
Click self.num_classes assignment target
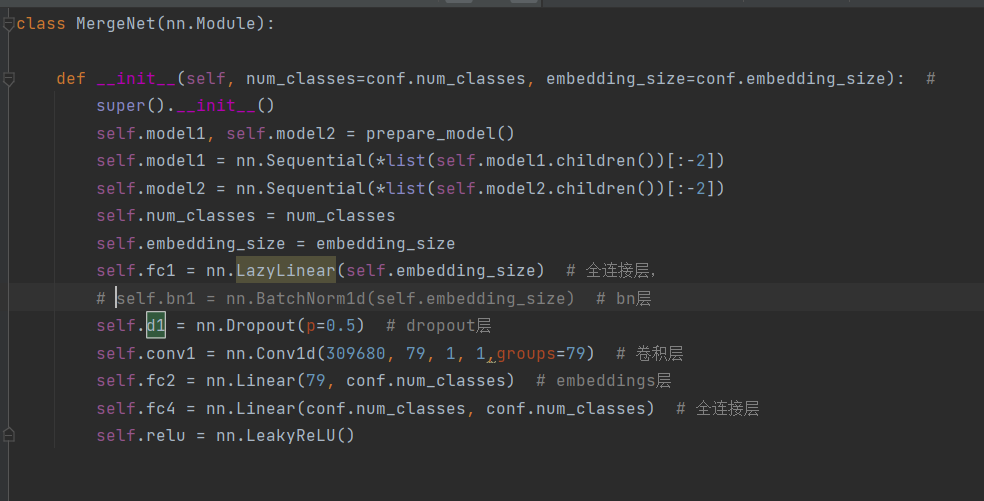[x=176, y=216]
